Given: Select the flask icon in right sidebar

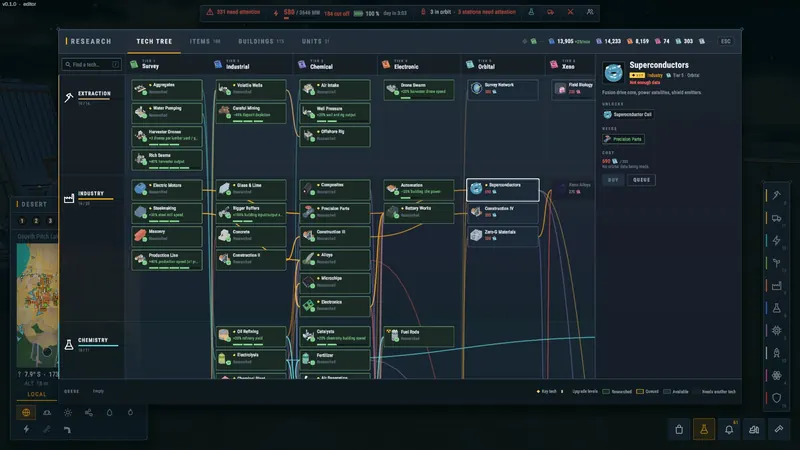Looking at the screenshot, I should pyautogui.click(x=777, y=308).
